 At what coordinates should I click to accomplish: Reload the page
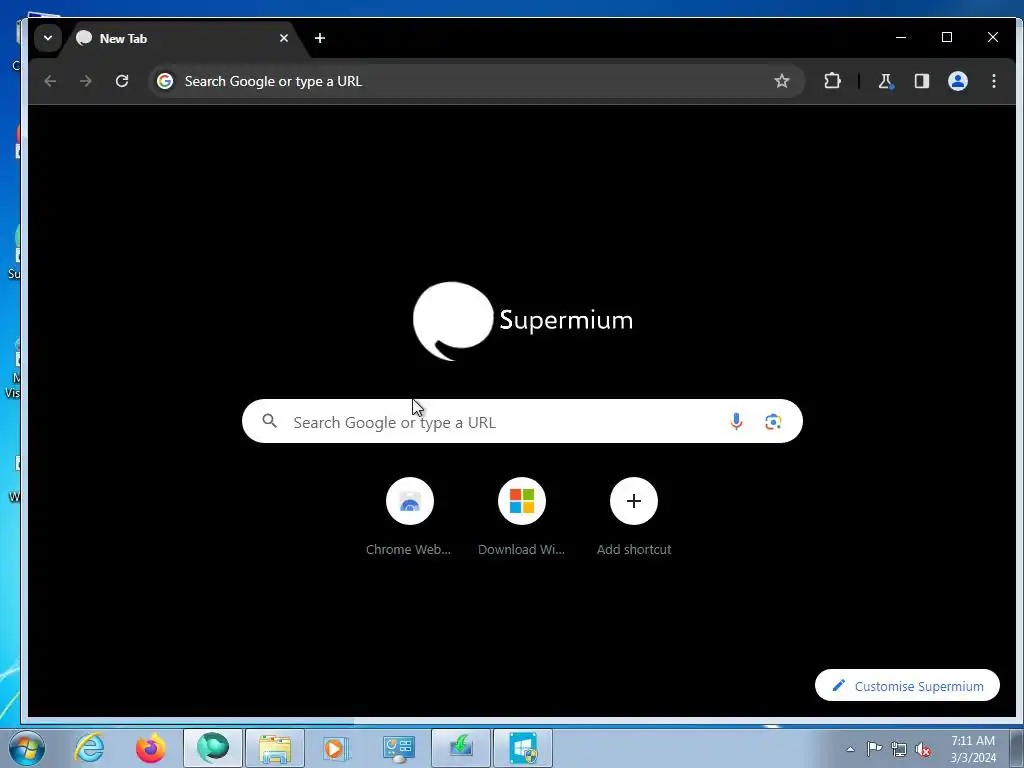121,81
